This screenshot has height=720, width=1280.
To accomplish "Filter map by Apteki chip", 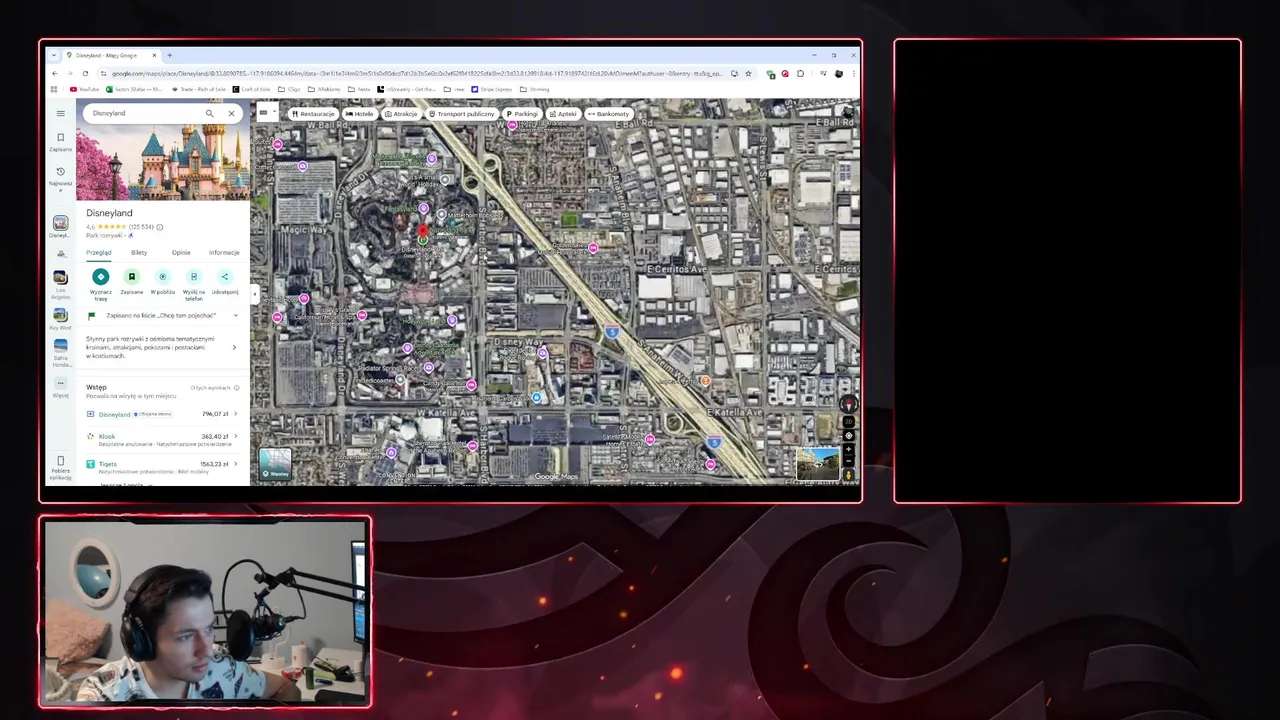I will pyautogui.click(x=563, y=114).
